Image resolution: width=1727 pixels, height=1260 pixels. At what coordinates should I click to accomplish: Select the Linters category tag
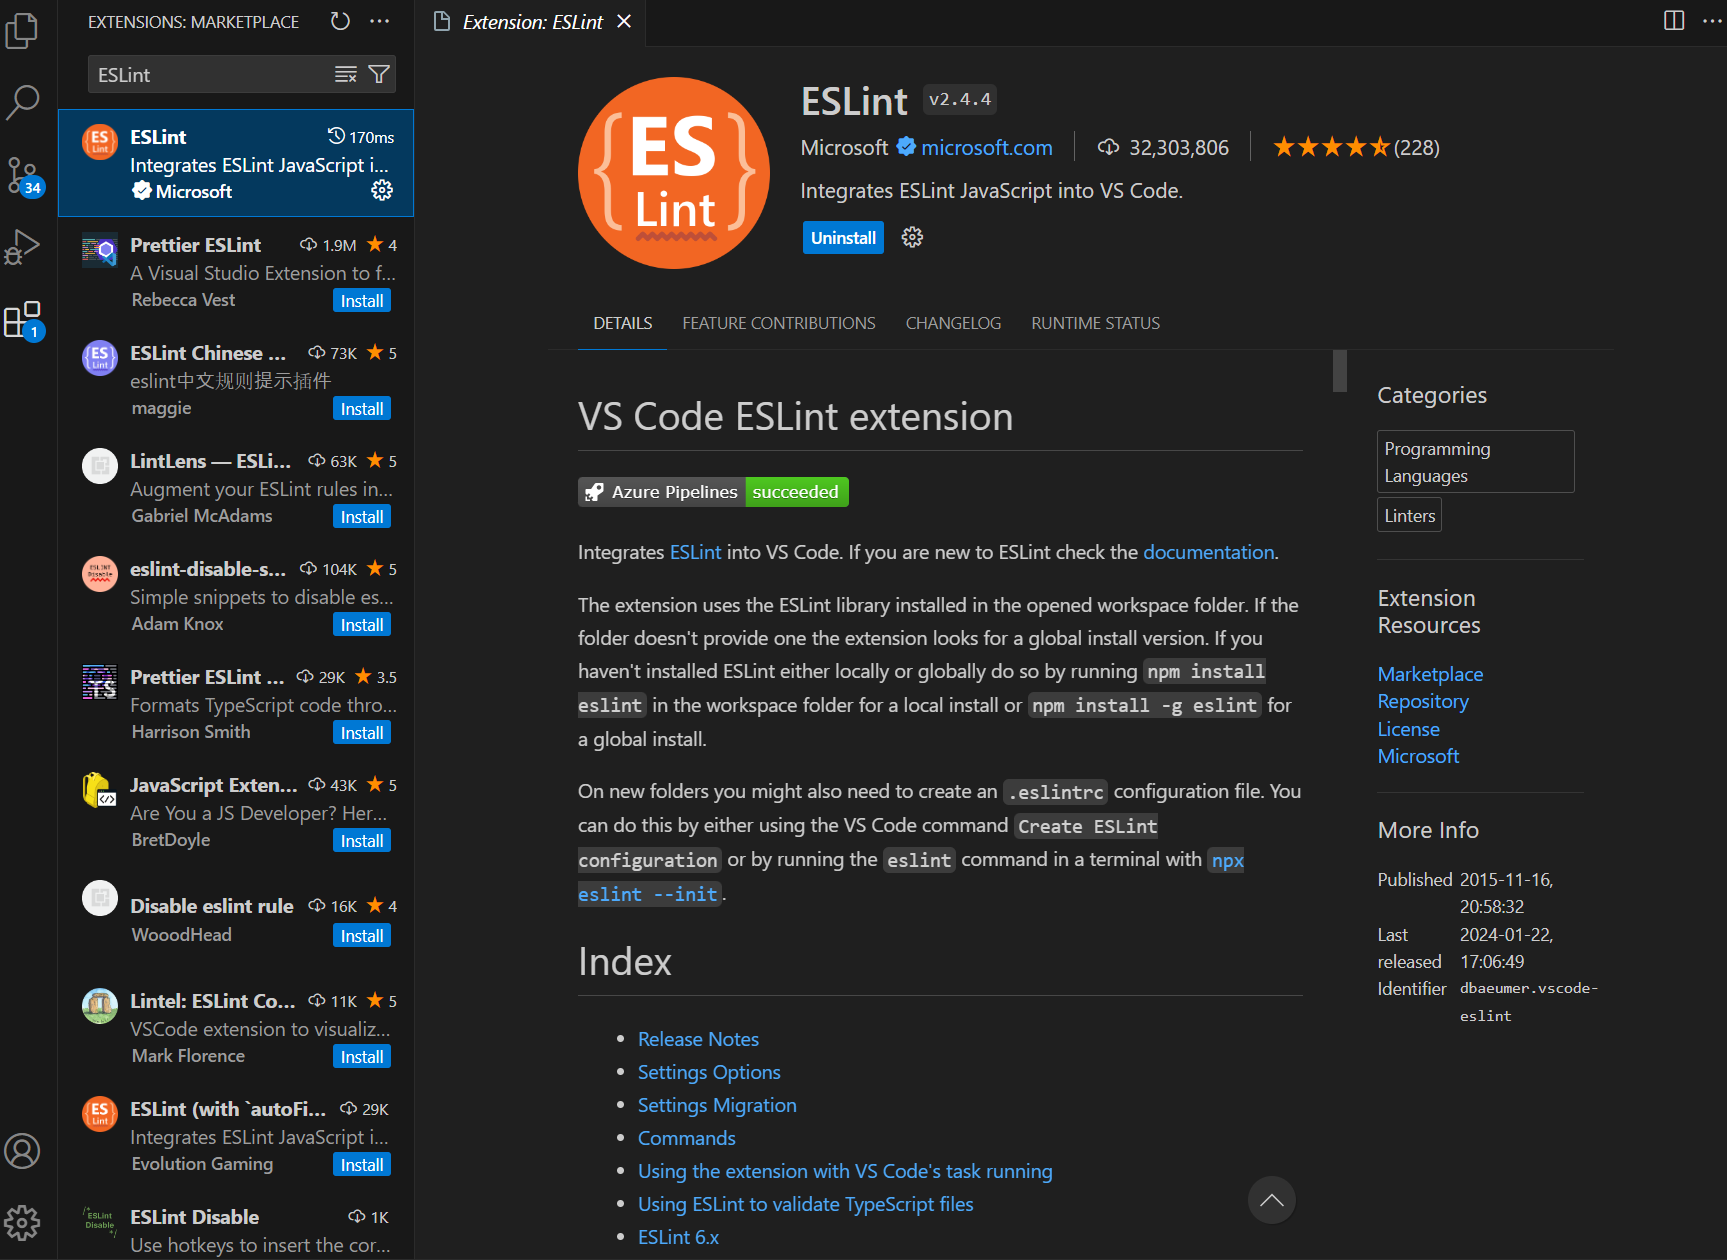click(1410, 516)
